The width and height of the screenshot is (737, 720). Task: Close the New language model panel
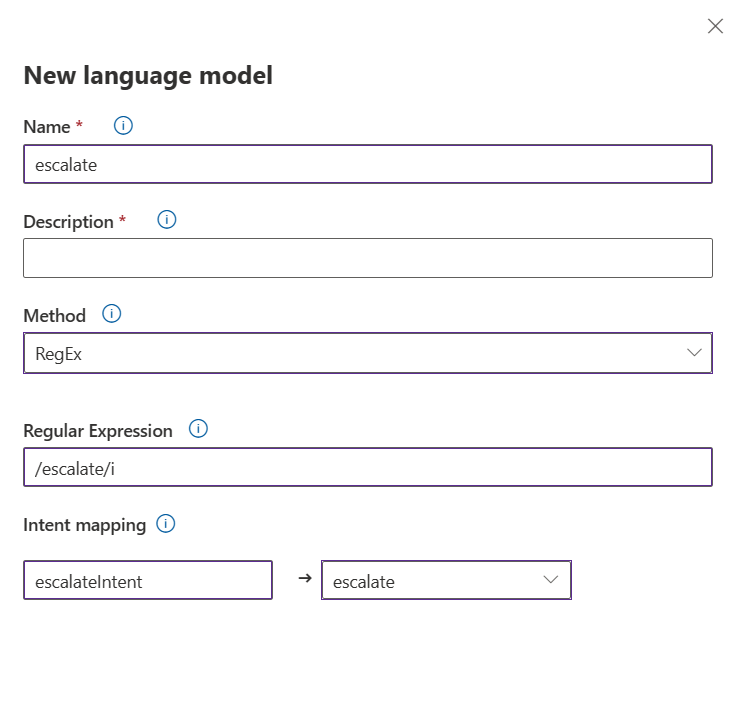[x=715, y=26]
